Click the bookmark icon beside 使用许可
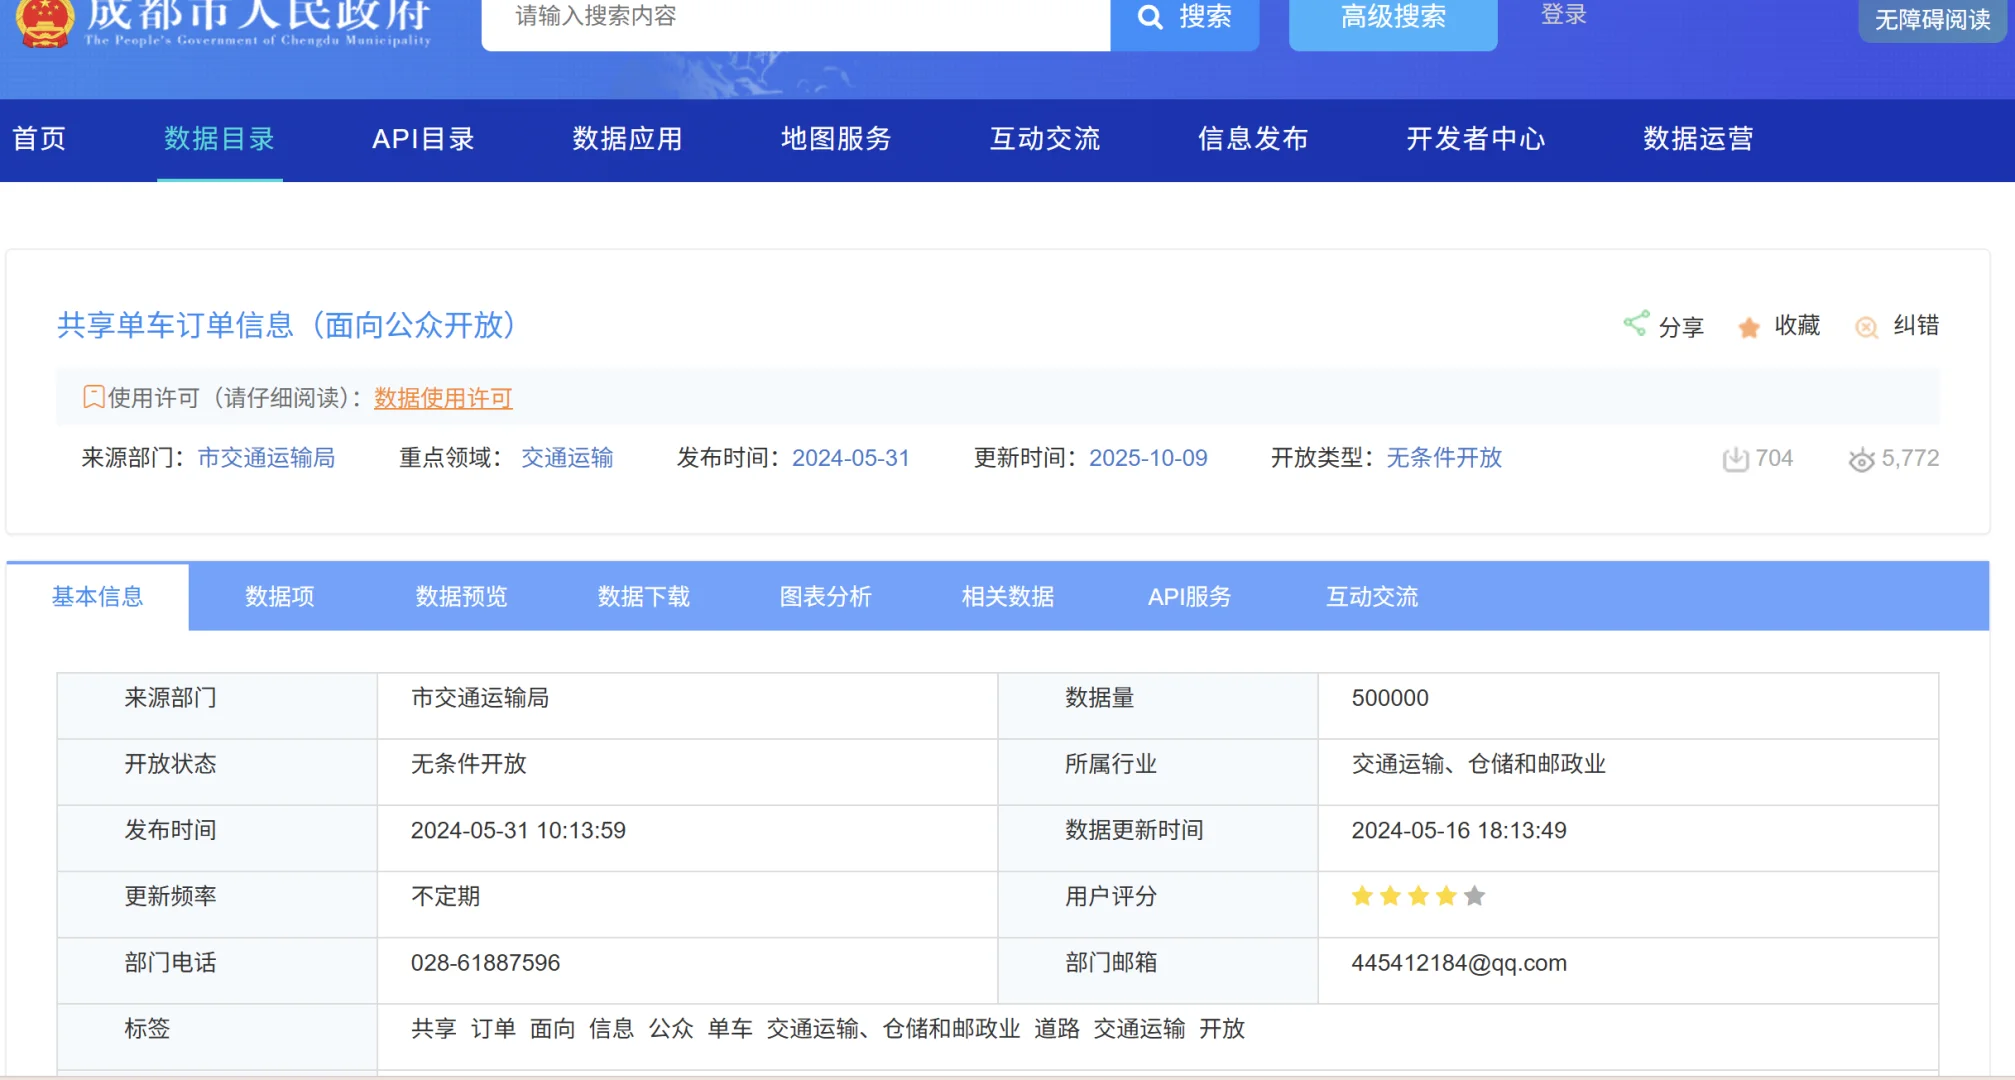Screen dimensions: 2015x1080 (x=93, y=397)
